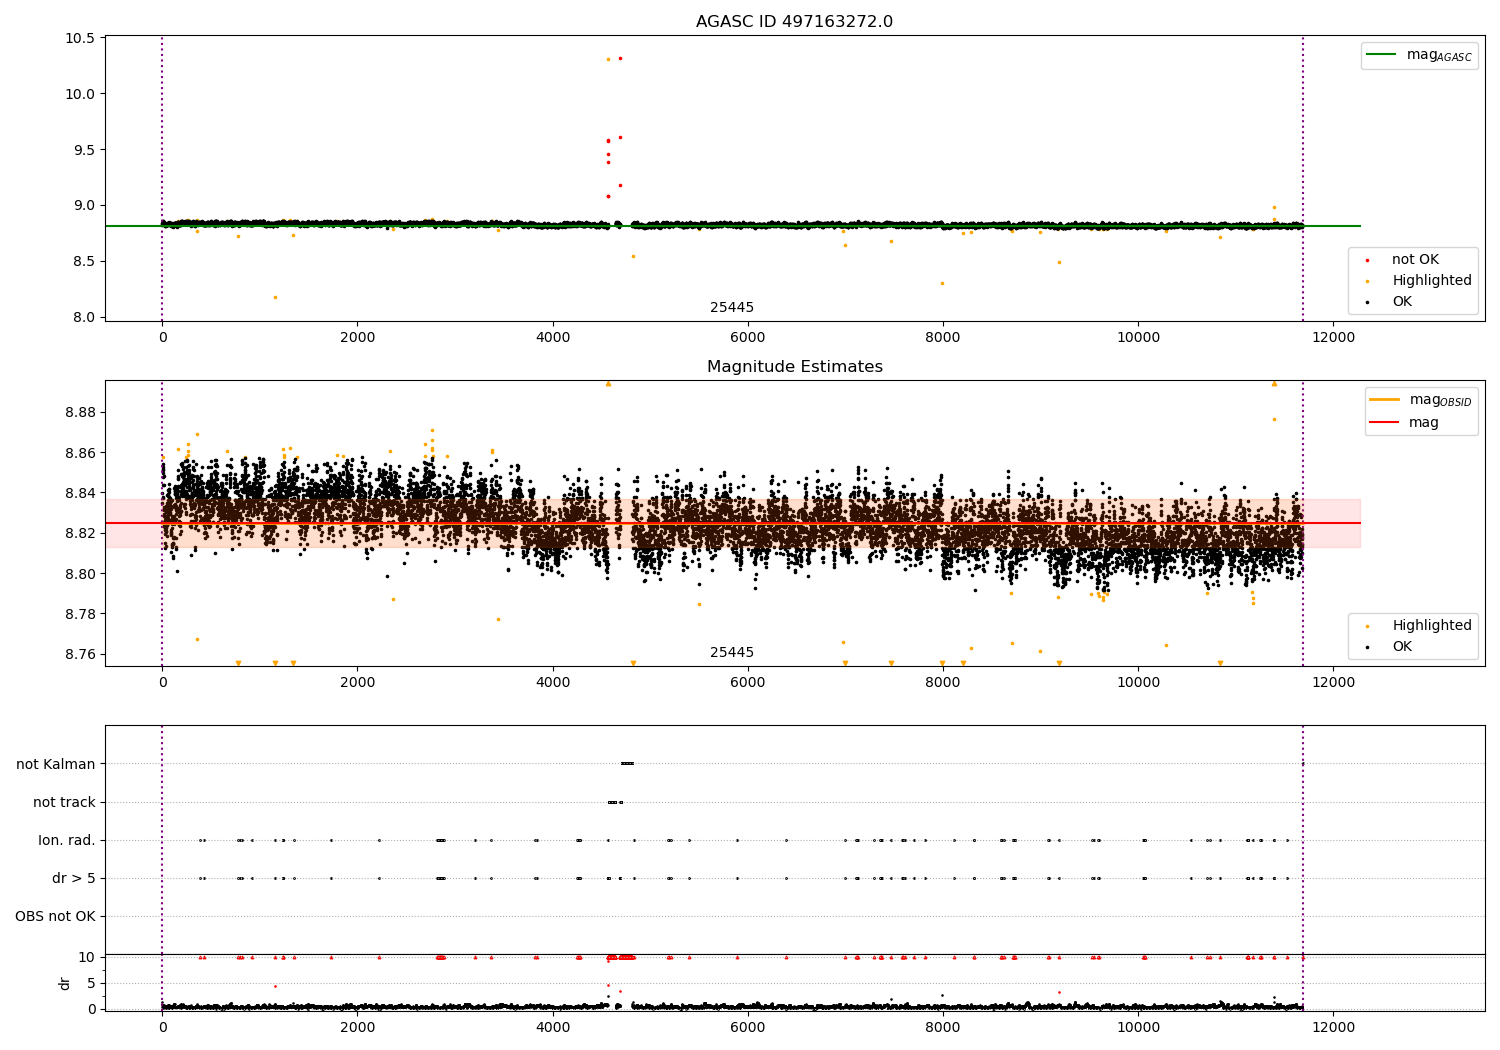Click the 'Ion. rad.' row label

point(67,840)
